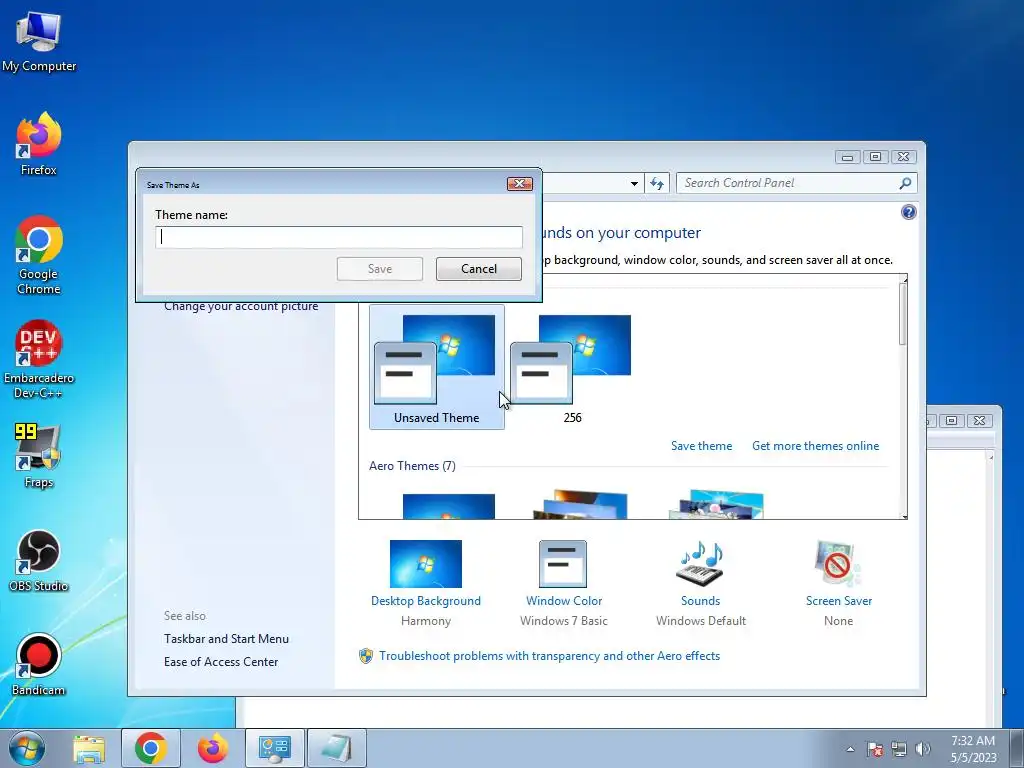1024x768 pixels.
Task: Open Troubleshoot transparency and Aero effects link
Action: 549,656
